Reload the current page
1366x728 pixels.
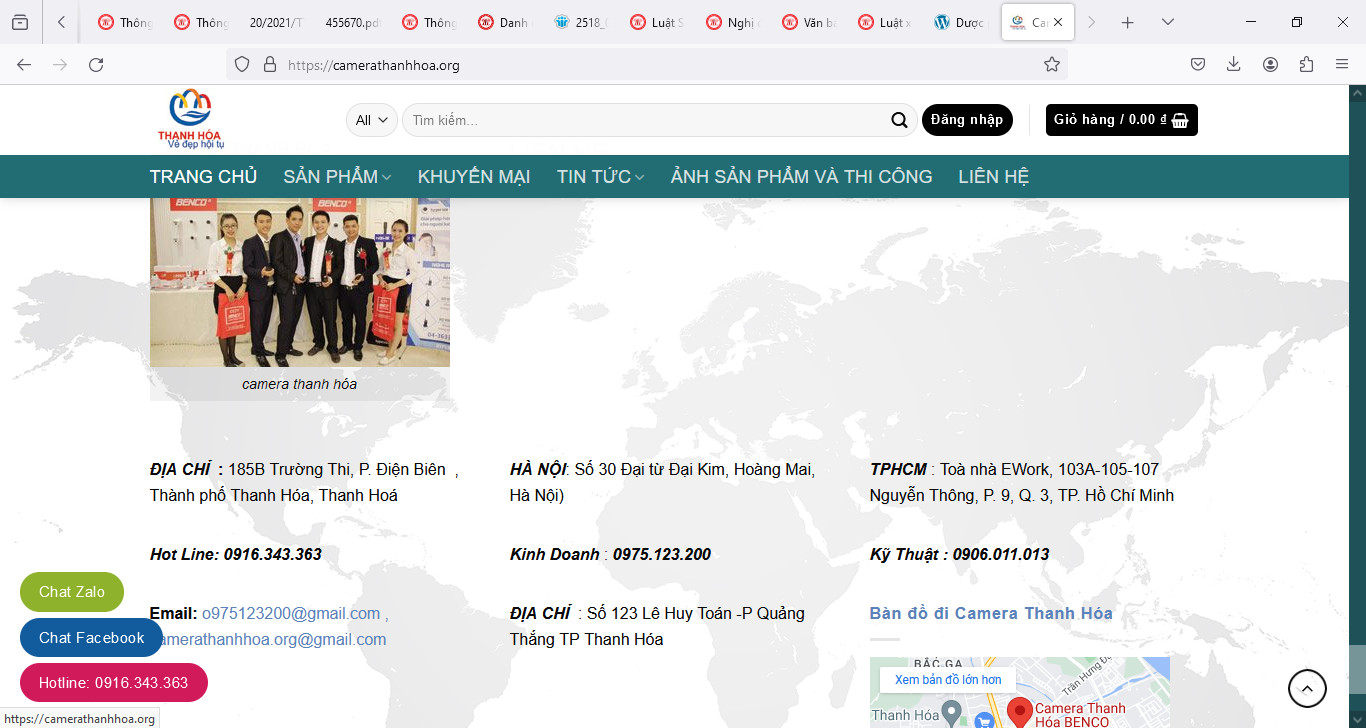tap(96, 64)
